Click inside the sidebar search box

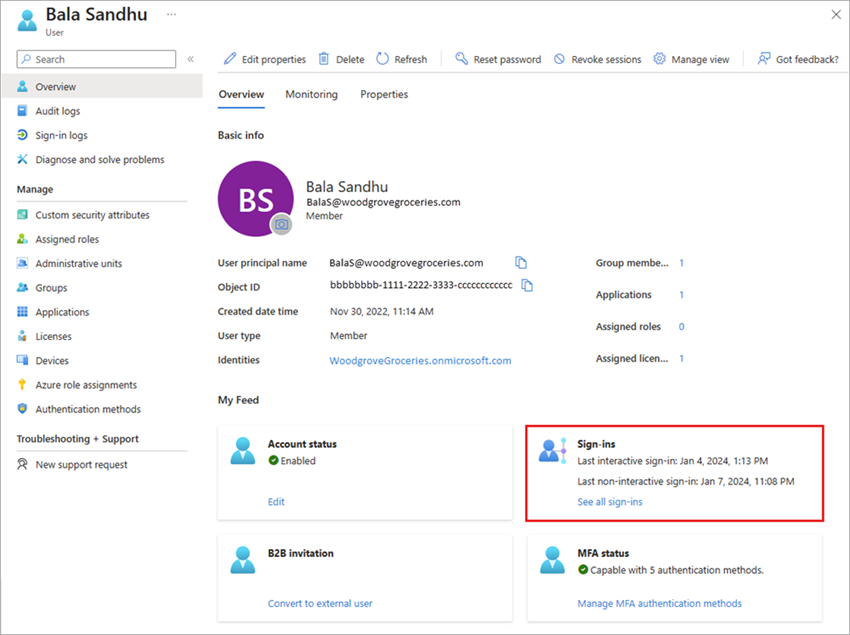[96, 59]
